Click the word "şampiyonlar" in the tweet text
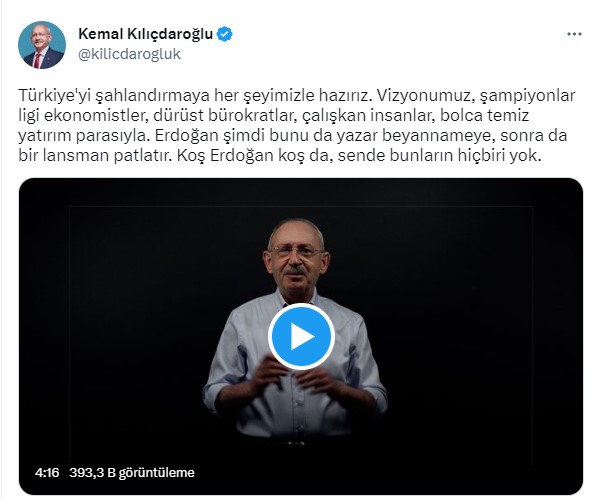The image size is (596, 500). point(528,95)
